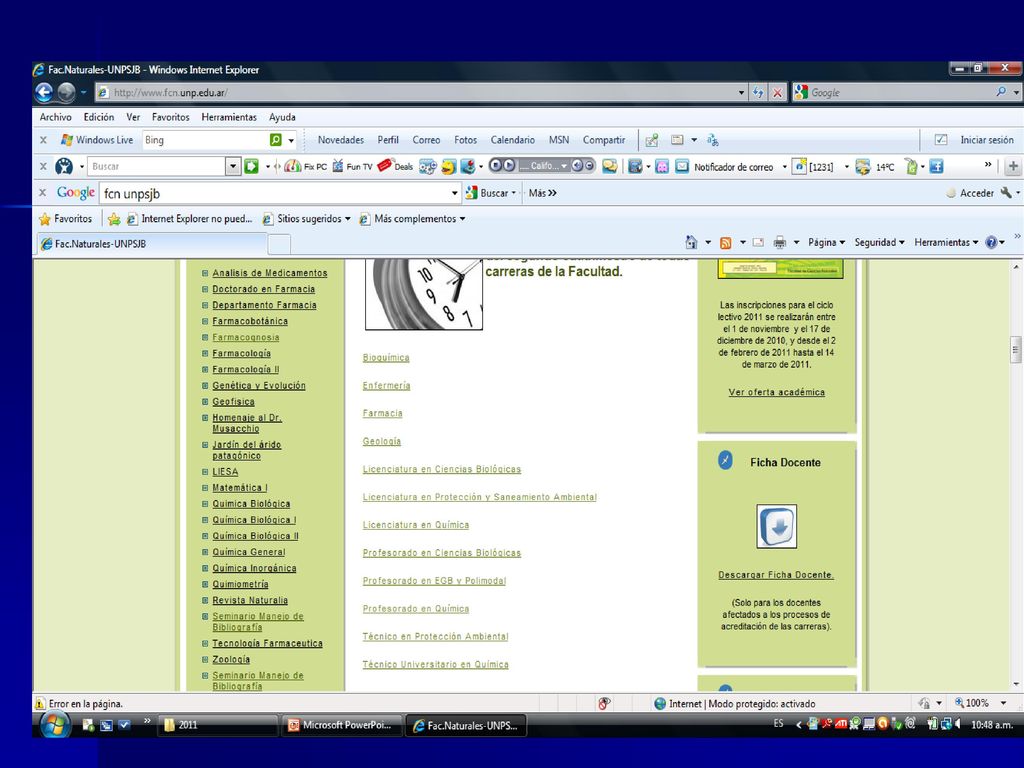Image resolution: width=1024 pixels, height=768 pixels.
Task: Open the Fix PC toolbar tool
Action: pyautogui.click(x=306, y=167)
